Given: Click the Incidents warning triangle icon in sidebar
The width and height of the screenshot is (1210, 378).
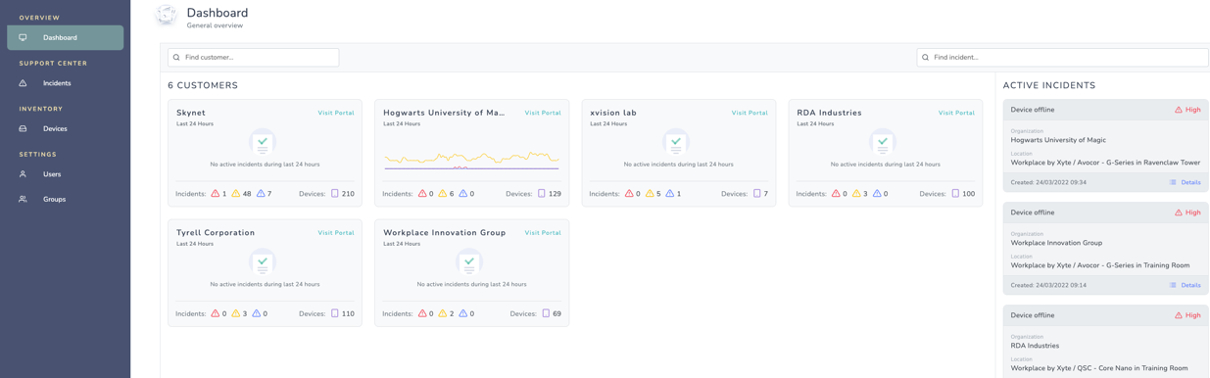Looking at the screenshot, I should click(x=23, y=83).
